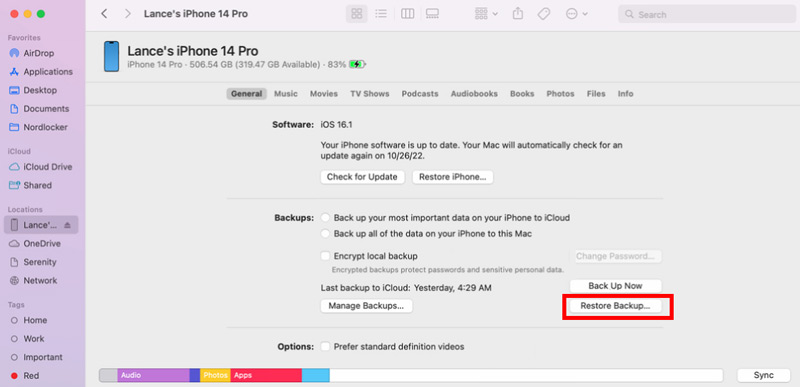Click Manage Backups... button

[x=366, y=306]
